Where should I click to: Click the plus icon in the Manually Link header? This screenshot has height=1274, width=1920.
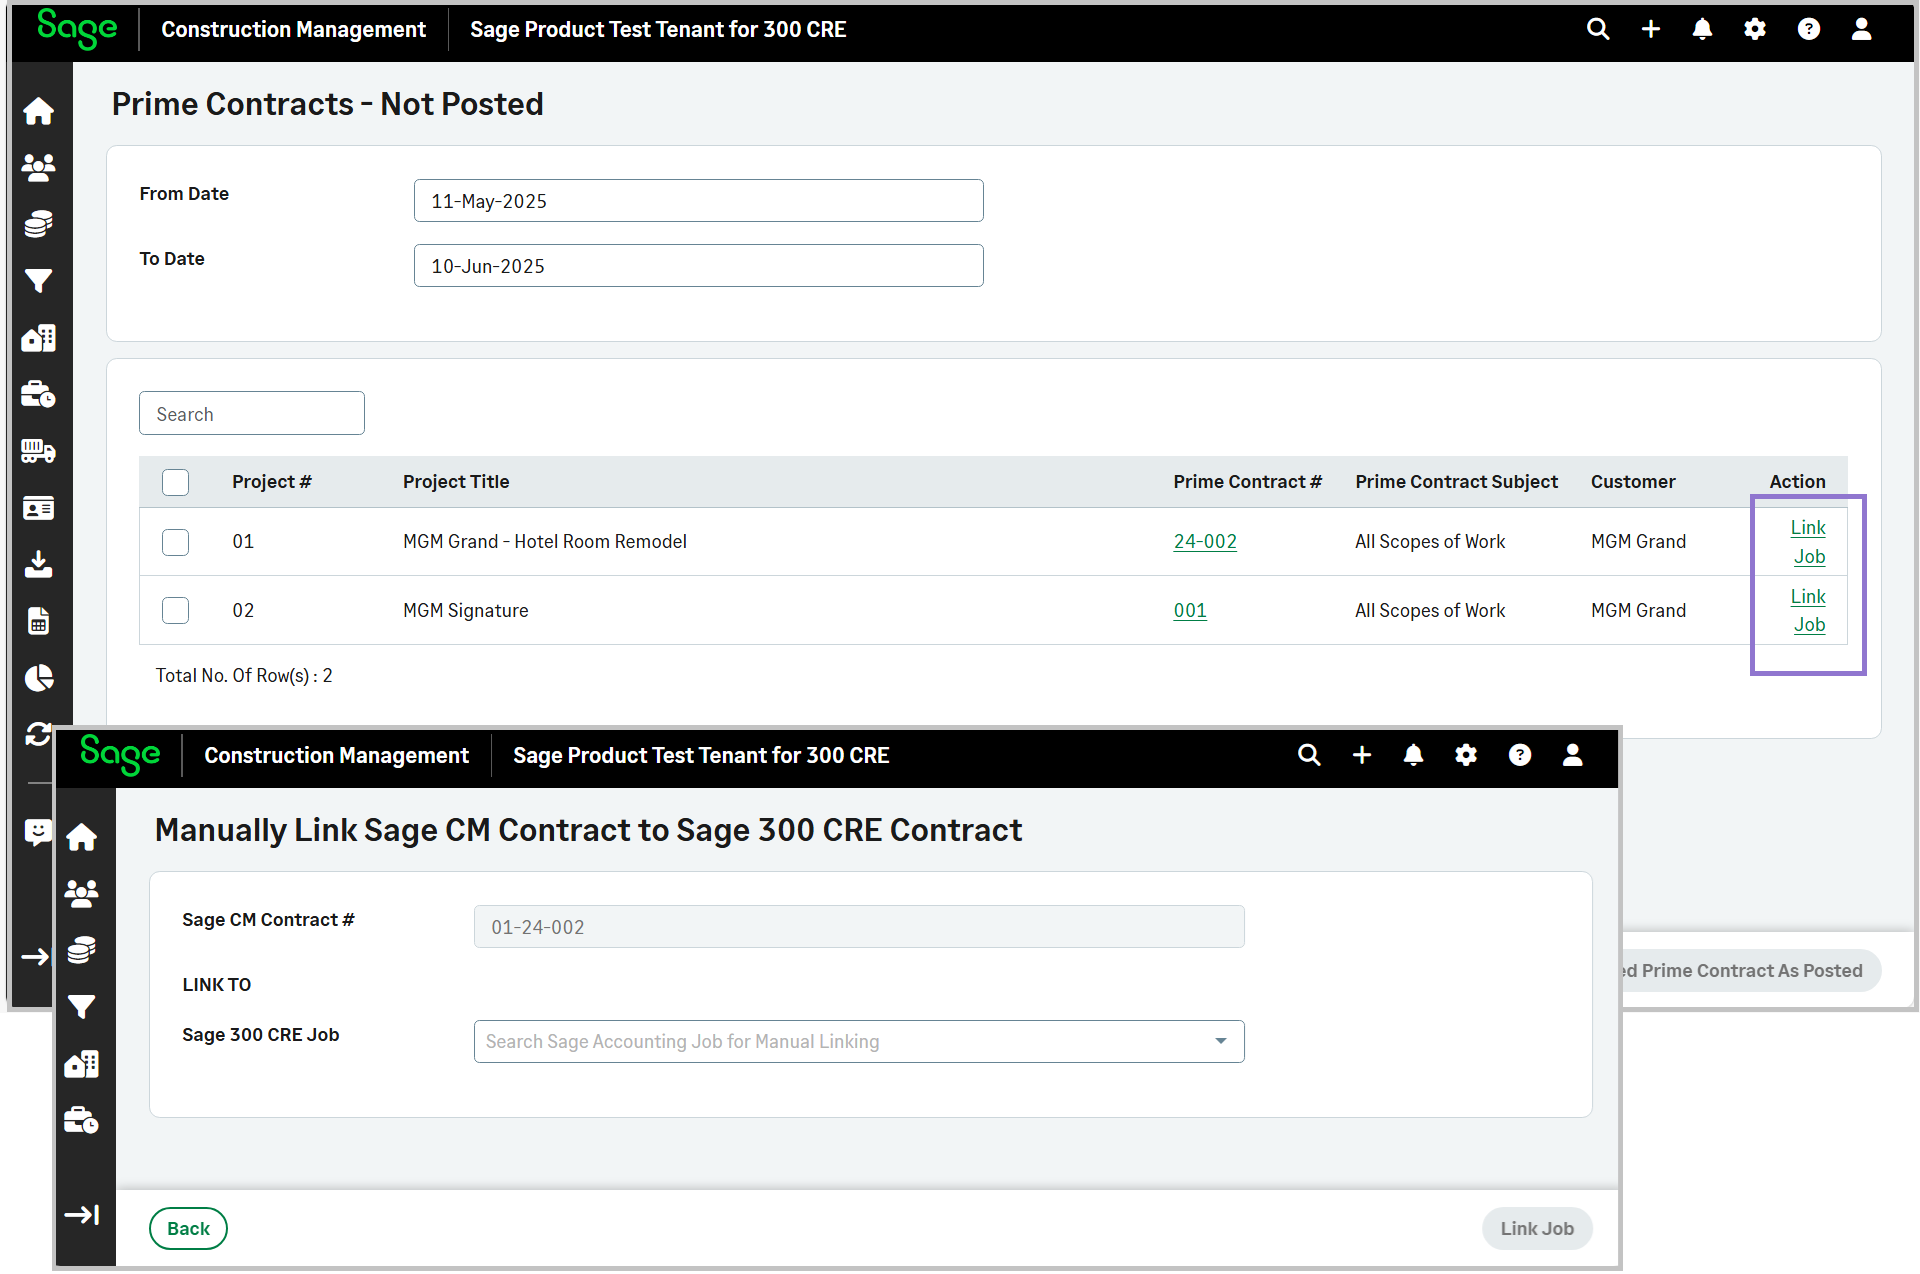[x=1362, y=755]
